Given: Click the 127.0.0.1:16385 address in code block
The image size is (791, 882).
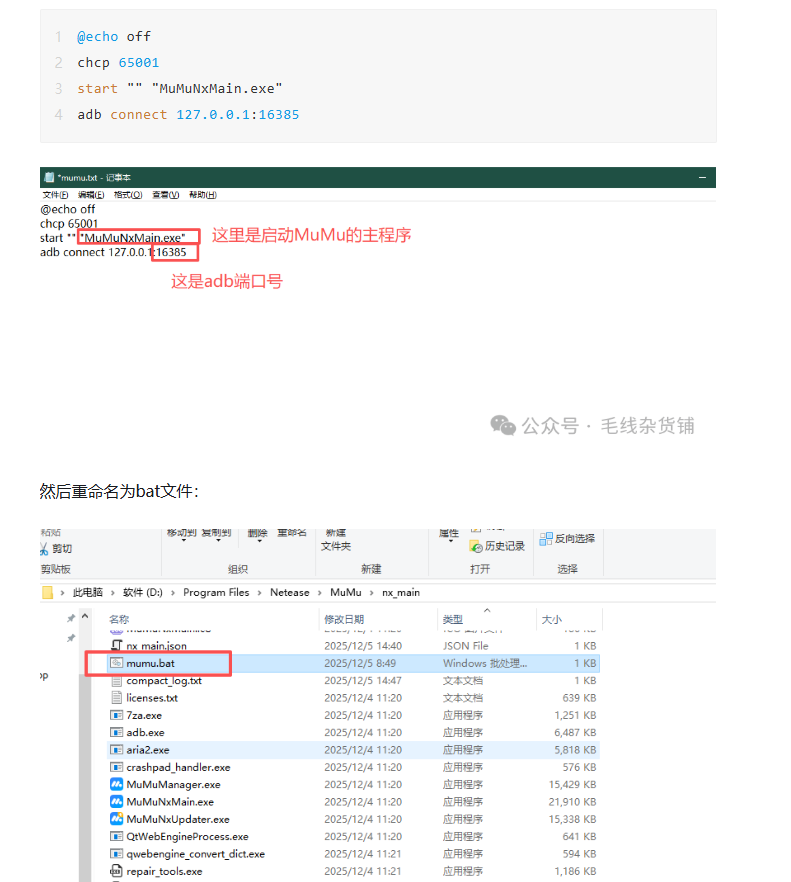Looking at the screenshot, I should click(x=237, y=115).
